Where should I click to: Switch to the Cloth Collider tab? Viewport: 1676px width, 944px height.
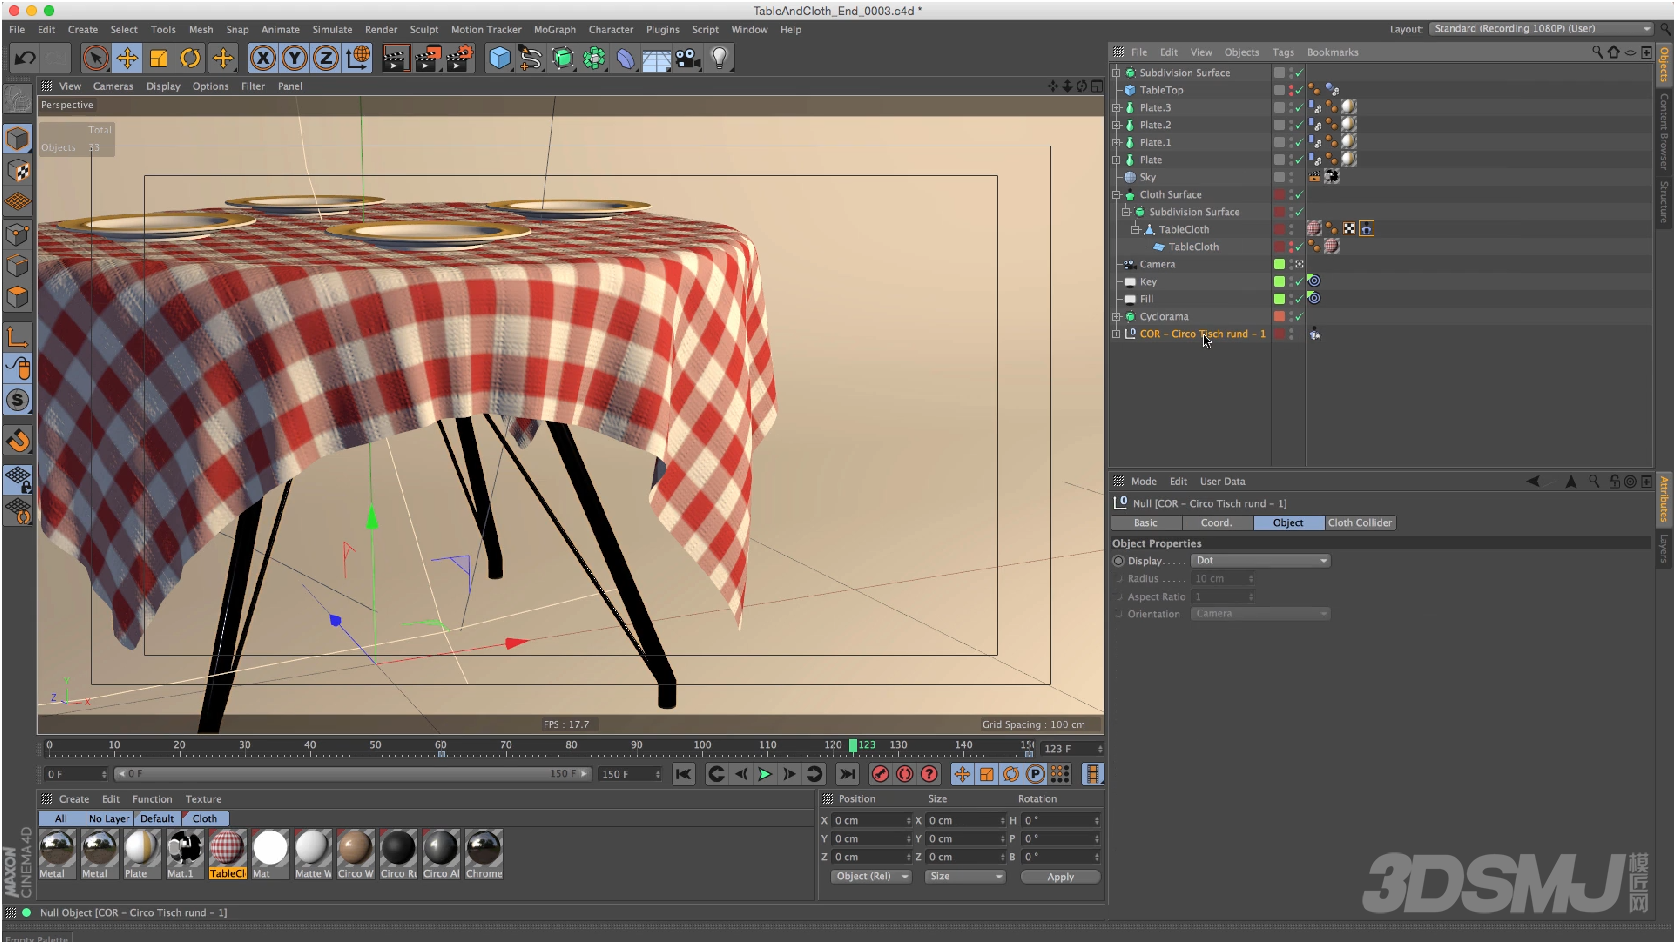(1360, 523)
